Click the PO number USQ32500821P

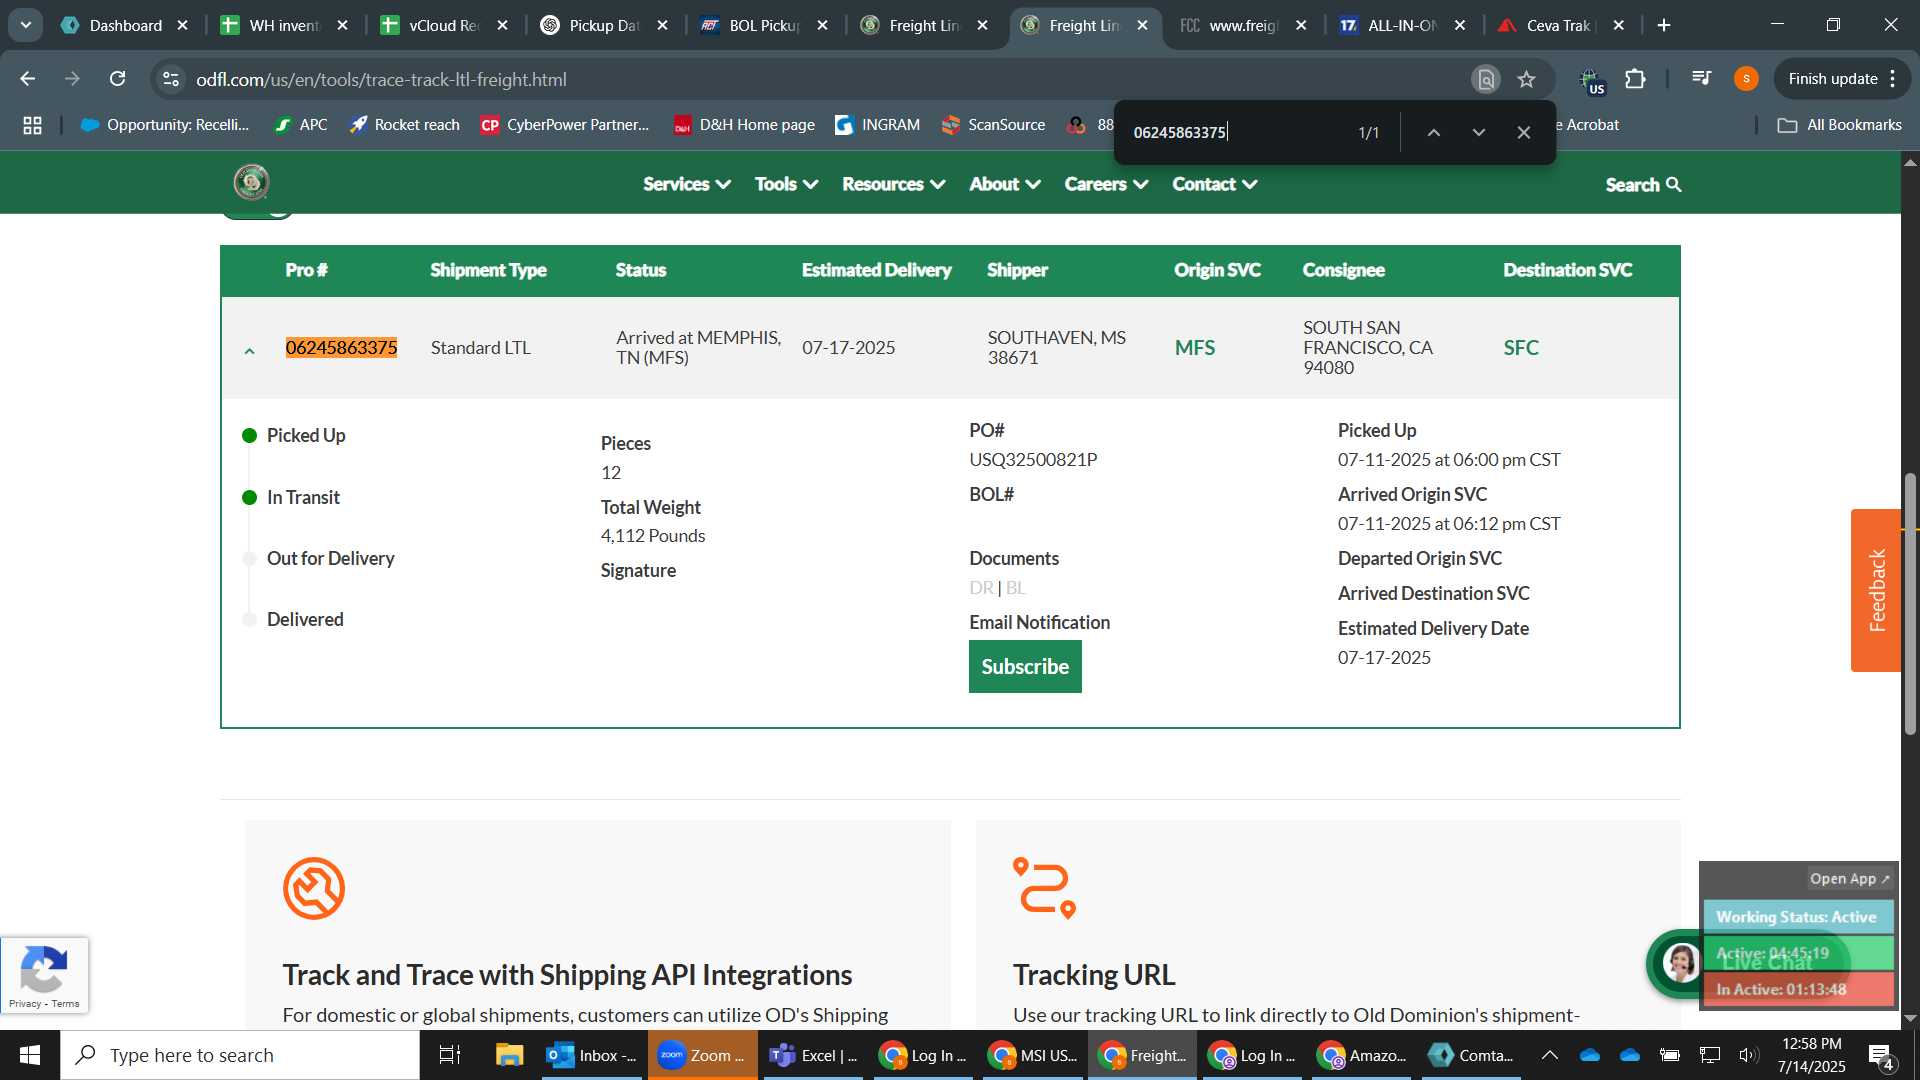[x=1033, y=460]
